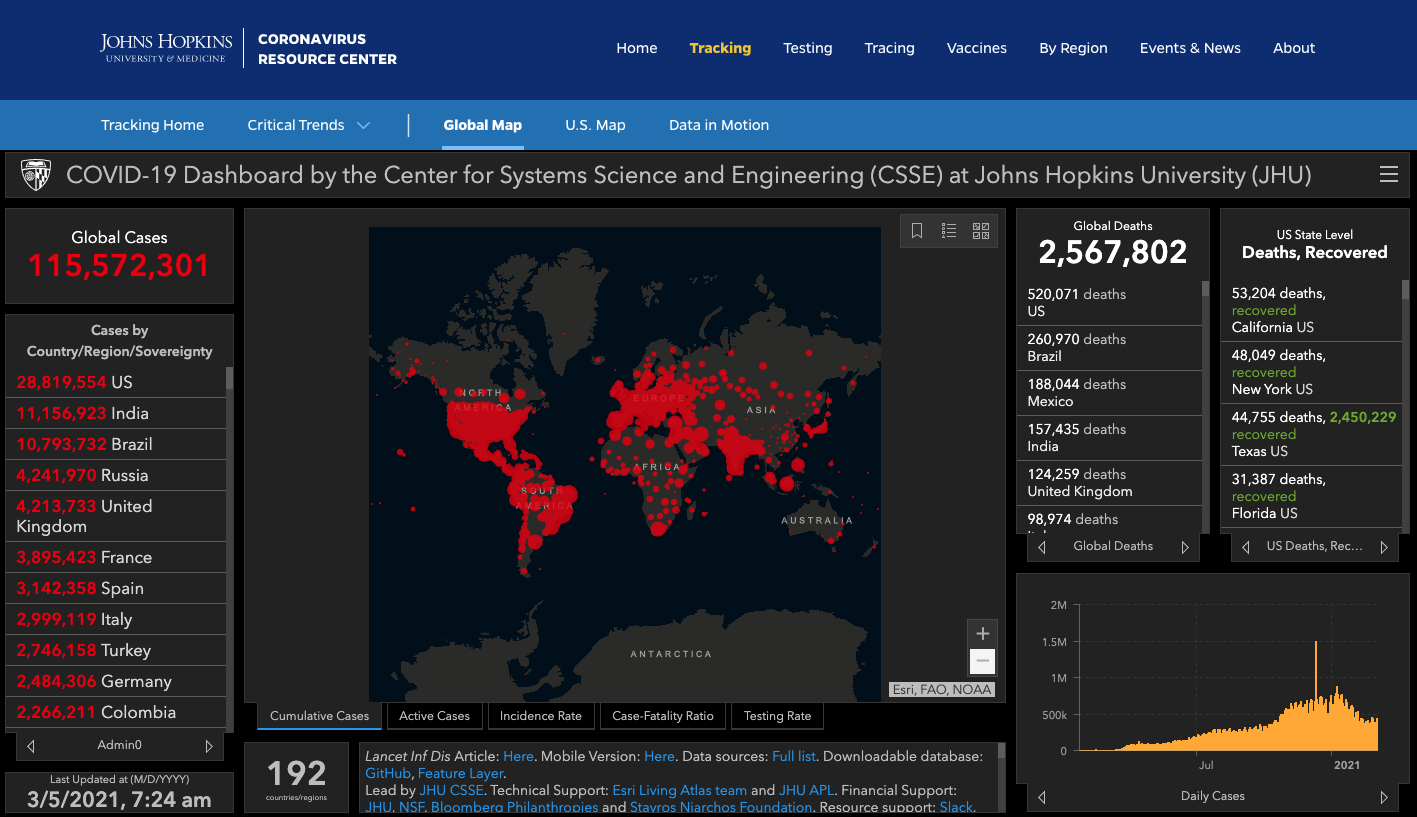
Task: Open the U.S. Map page
Action: pyautogui.click(x=595, y=125)
